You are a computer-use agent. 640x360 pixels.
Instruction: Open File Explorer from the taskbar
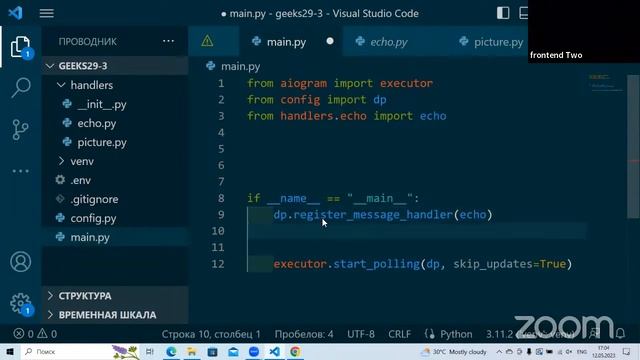pyautogui.click(x=191, y=351)
